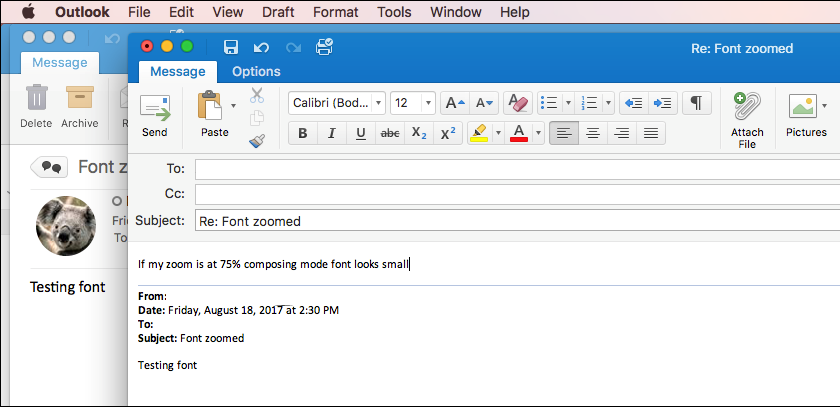Decrease font size with small A icon
The height and width of the screenshot is (407, 840).
click(484, 103)
